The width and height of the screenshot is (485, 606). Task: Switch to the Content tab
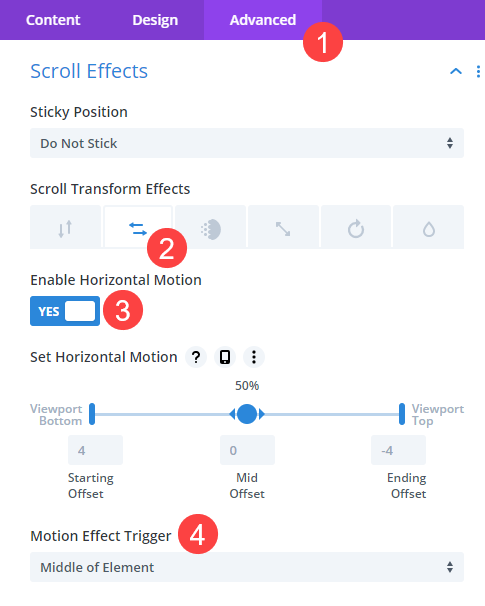(x=53, y=20)
